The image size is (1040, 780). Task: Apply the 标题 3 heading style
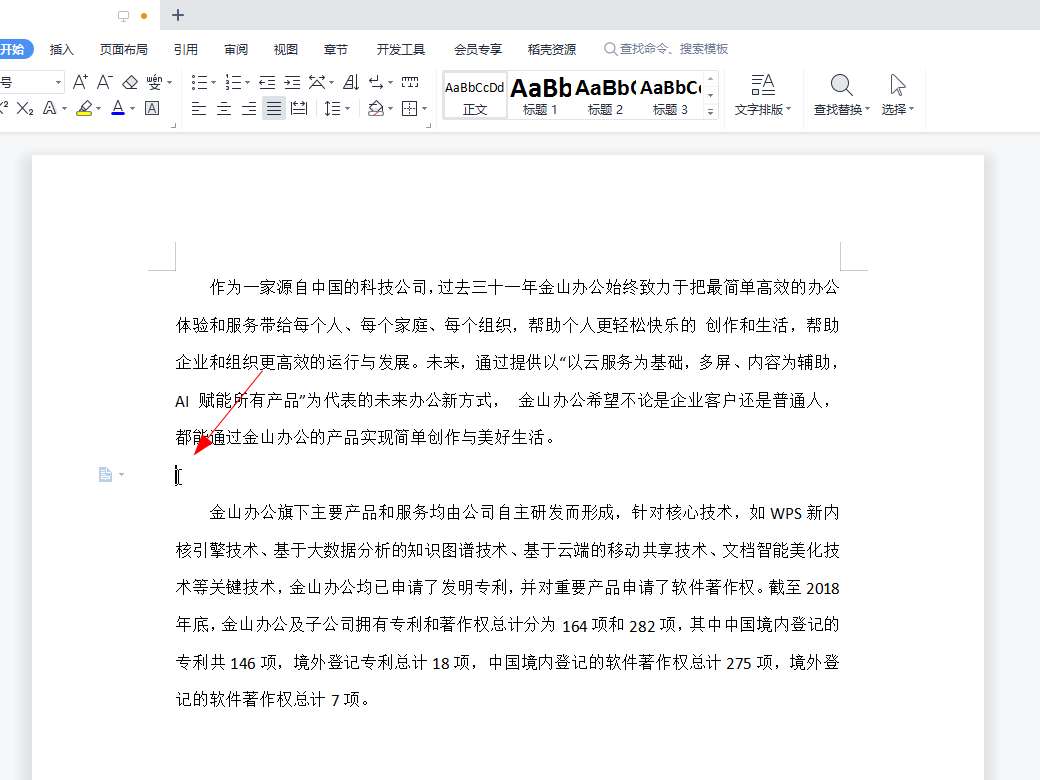click(x=671, y=96)
